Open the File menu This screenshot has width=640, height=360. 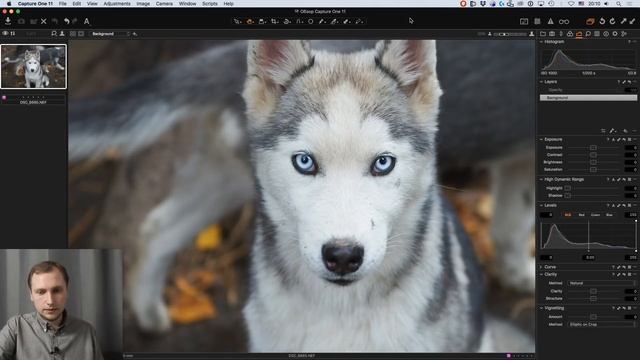(62, 4)
